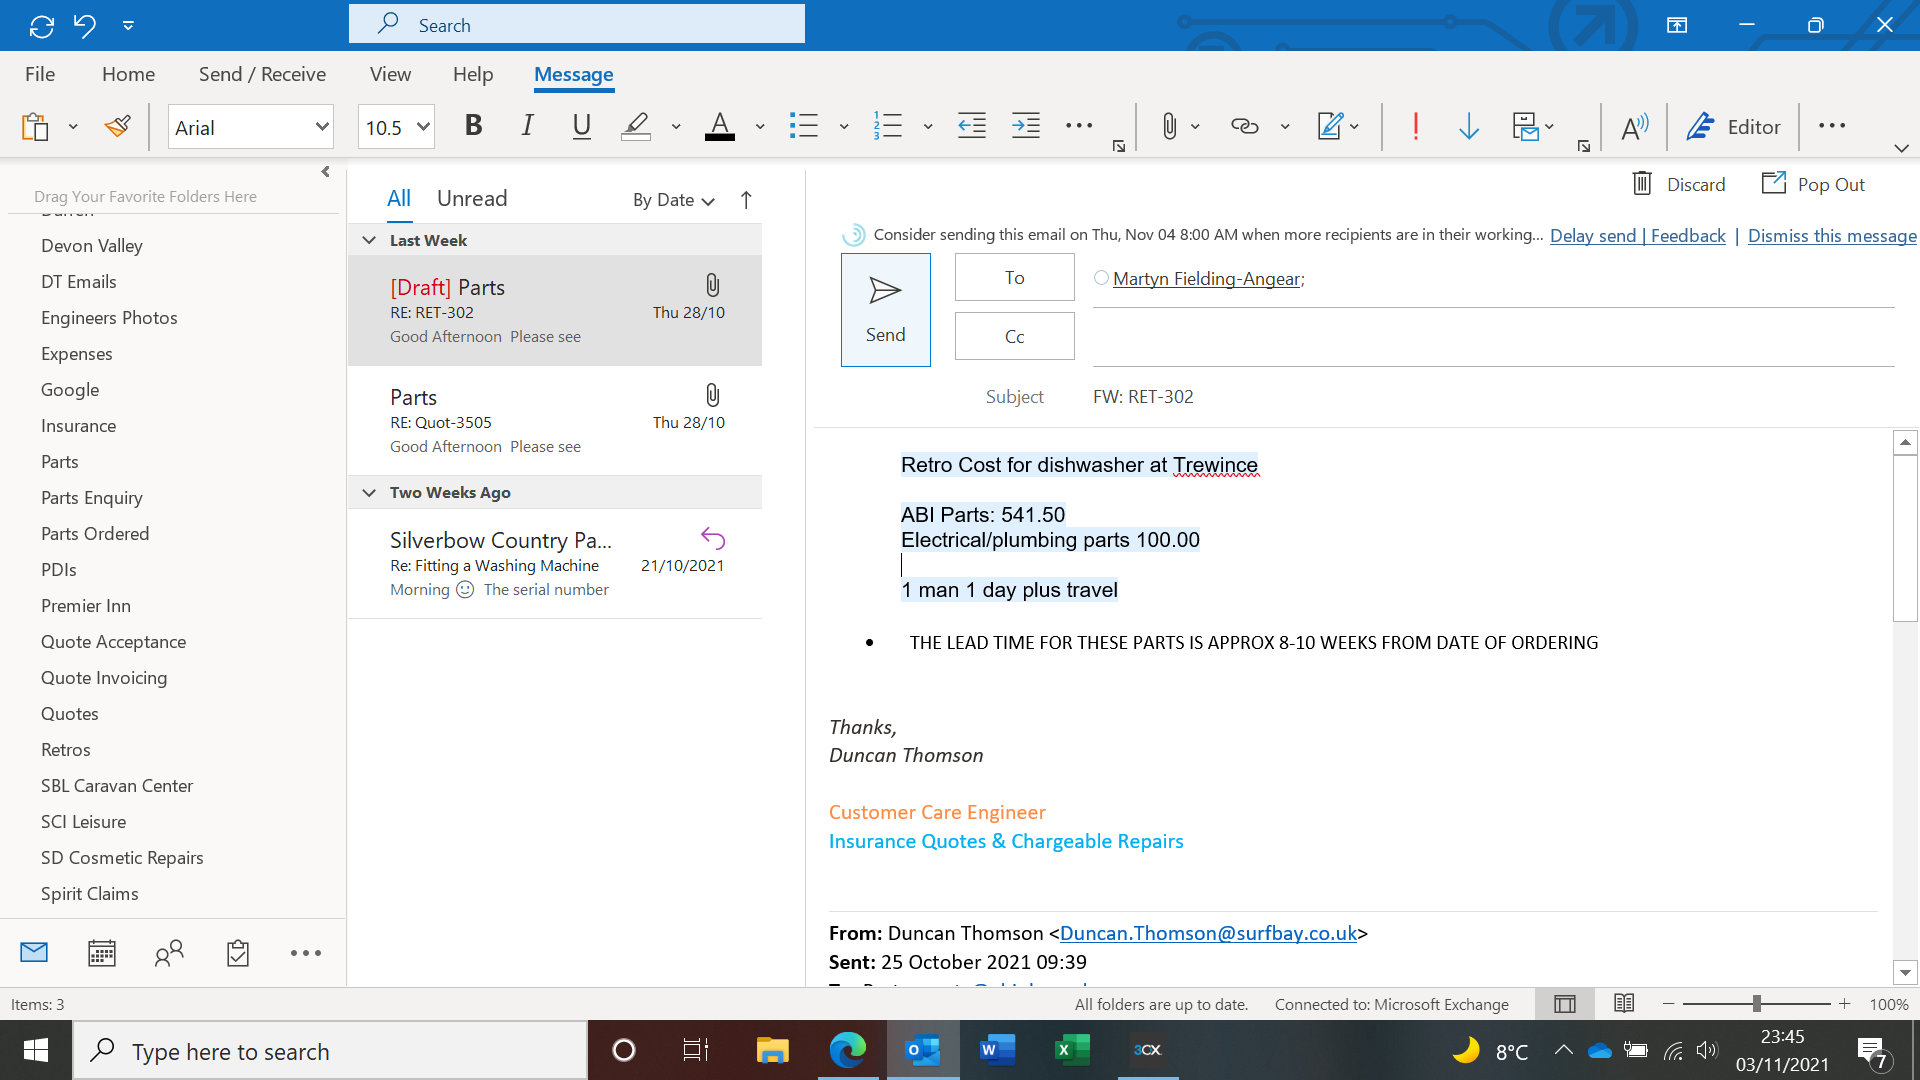1920x1080 pixels.
Task: Click the Read Aloud icon
Action: [1634, 127]
